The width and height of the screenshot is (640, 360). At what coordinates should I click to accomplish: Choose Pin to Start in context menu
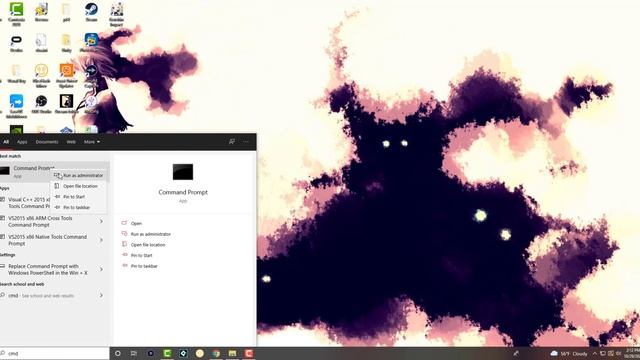pos(78,197)
